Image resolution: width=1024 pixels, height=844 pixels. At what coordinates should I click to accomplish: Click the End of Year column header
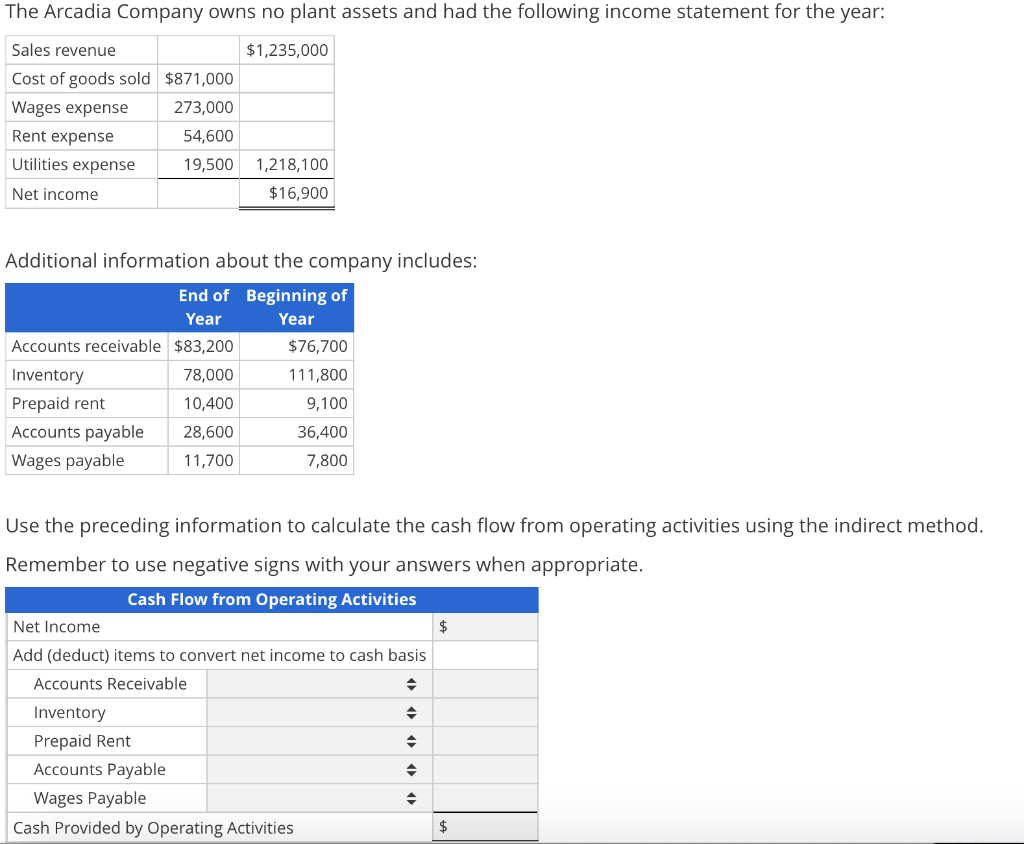click(x=204, y=307)
